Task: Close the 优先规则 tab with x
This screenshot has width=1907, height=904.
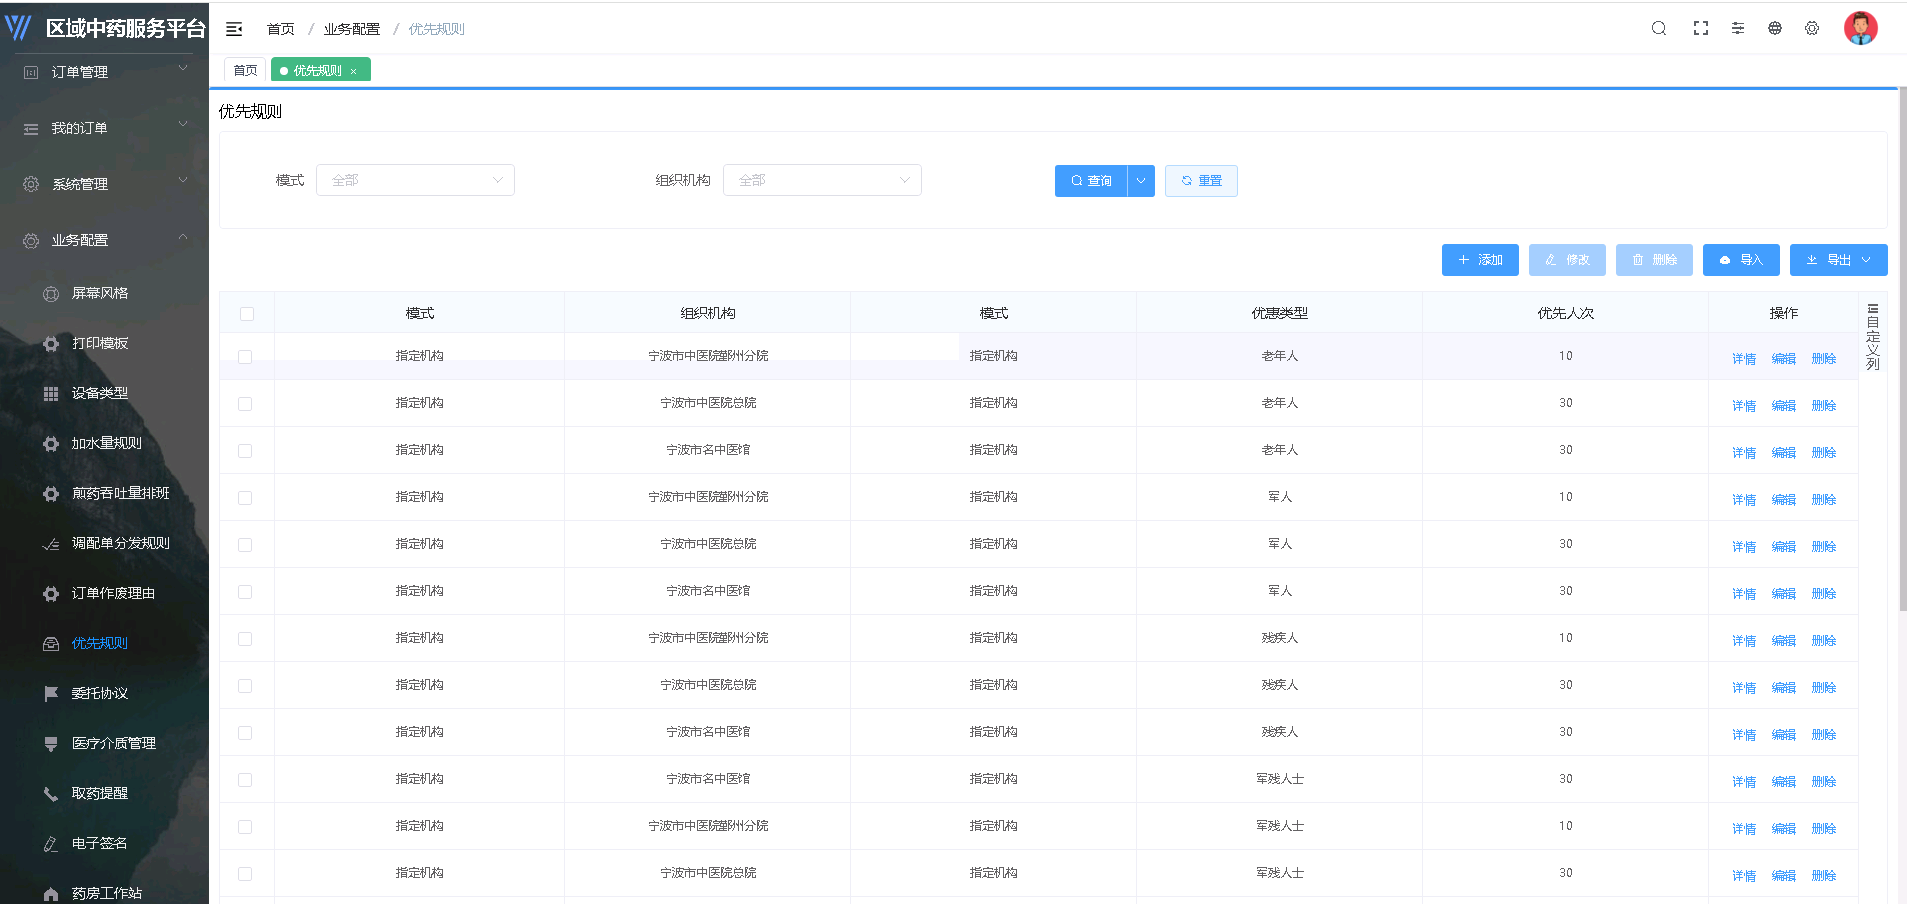Action: (353, 71)
